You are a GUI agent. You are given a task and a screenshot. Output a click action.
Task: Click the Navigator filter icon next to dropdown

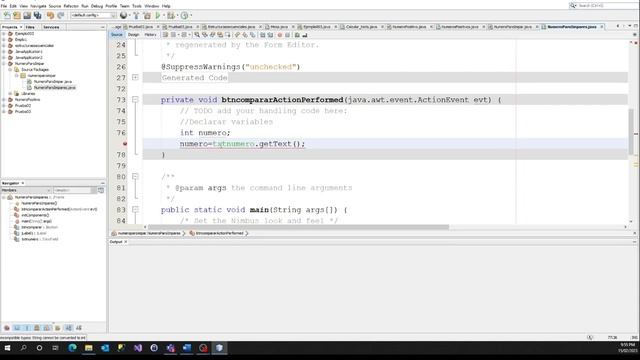tap(101, 190)
